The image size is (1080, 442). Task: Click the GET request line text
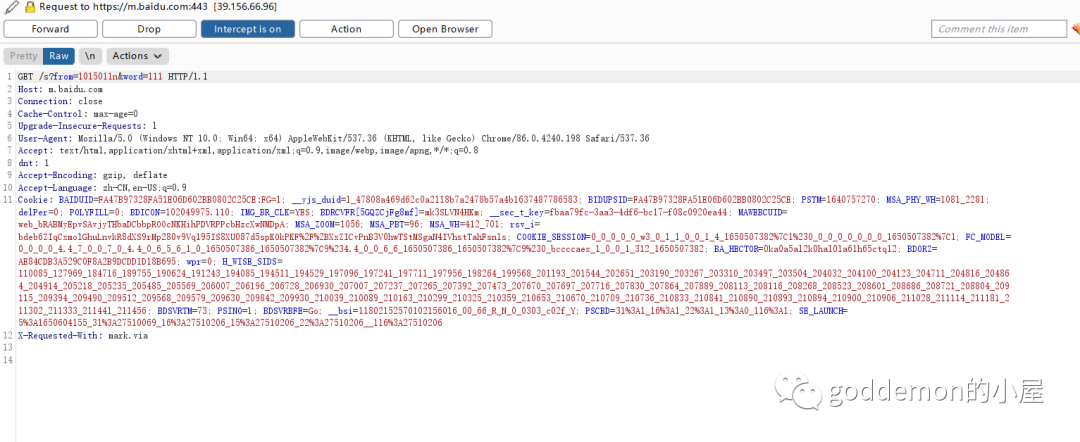(112, 77)
